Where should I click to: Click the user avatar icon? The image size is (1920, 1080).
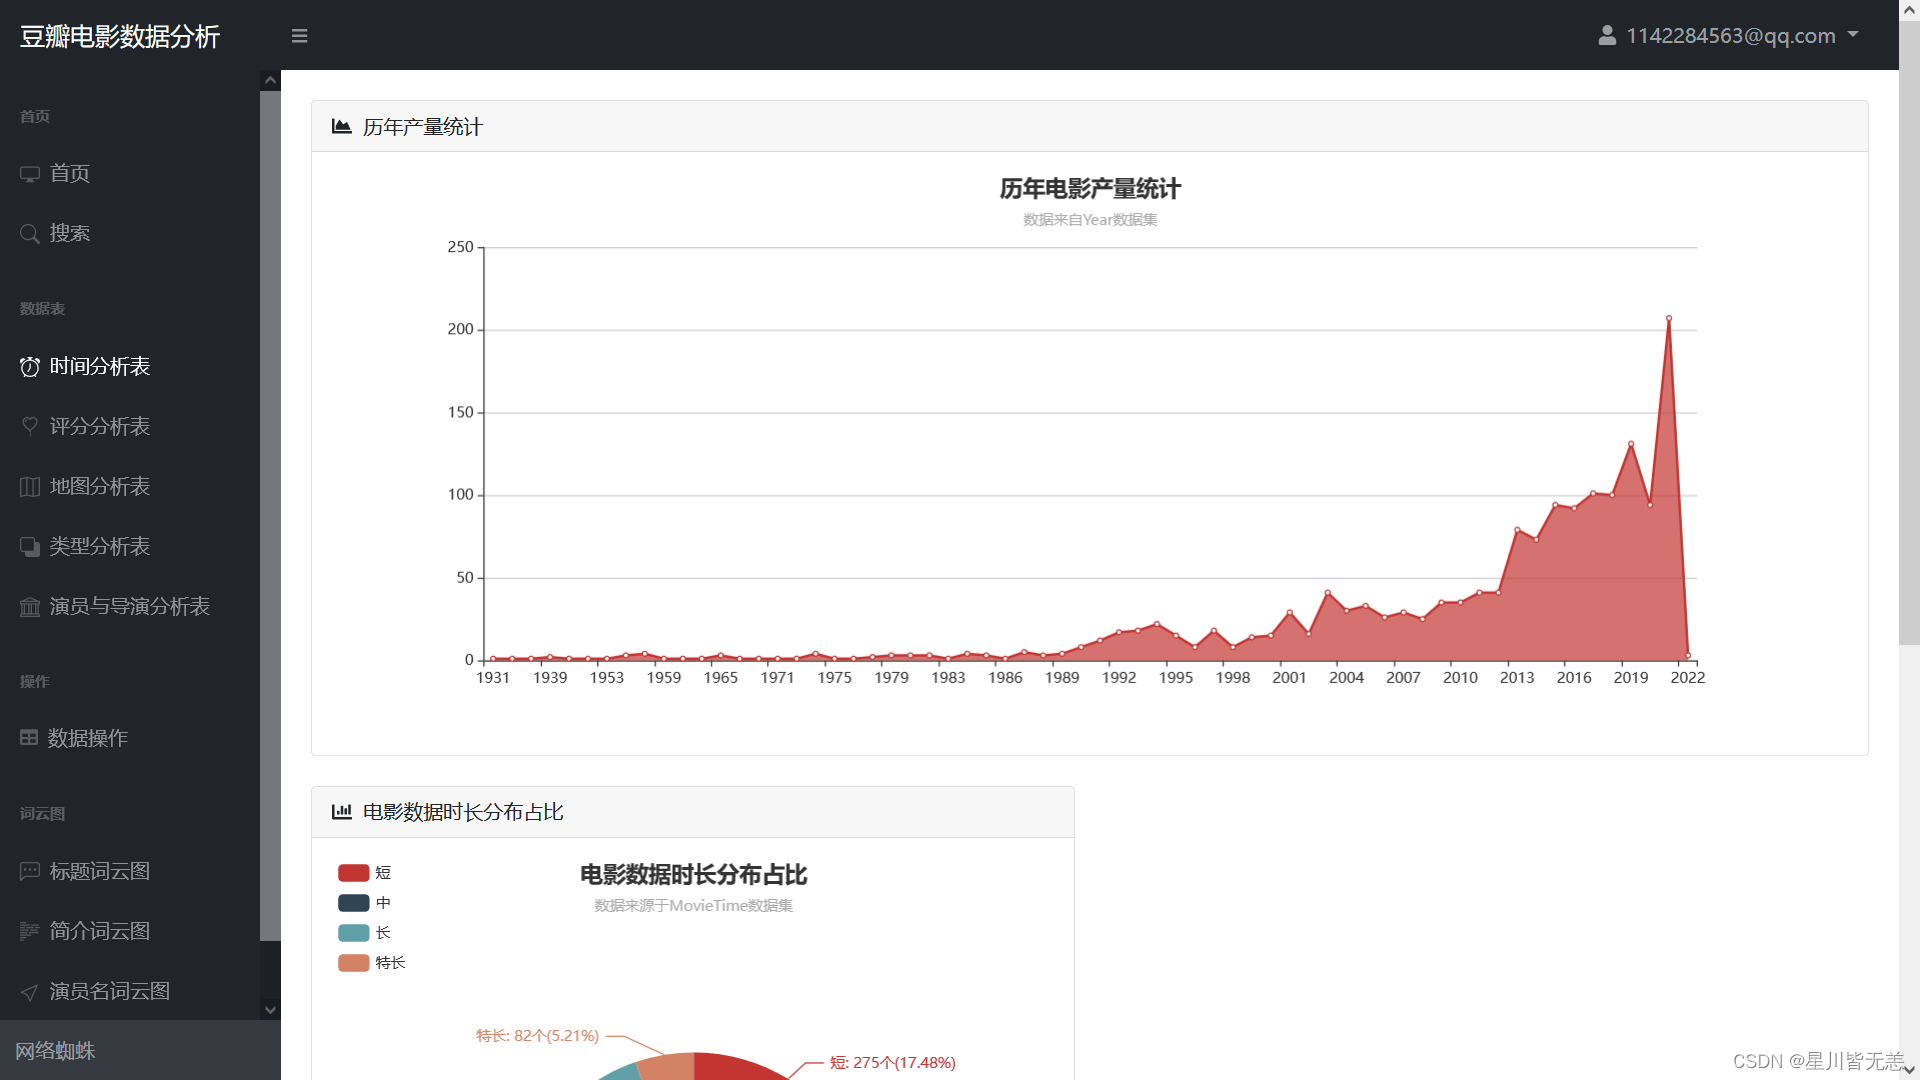point(1607,35)
